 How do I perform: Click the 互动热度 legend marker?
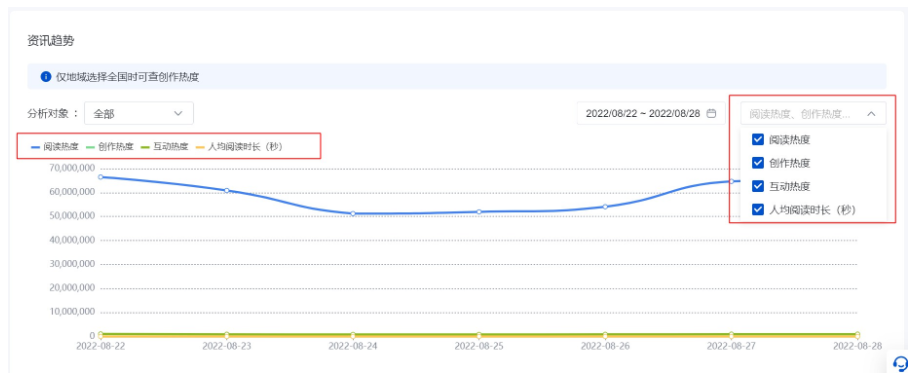pyautogui.click(x=146, y=147)
